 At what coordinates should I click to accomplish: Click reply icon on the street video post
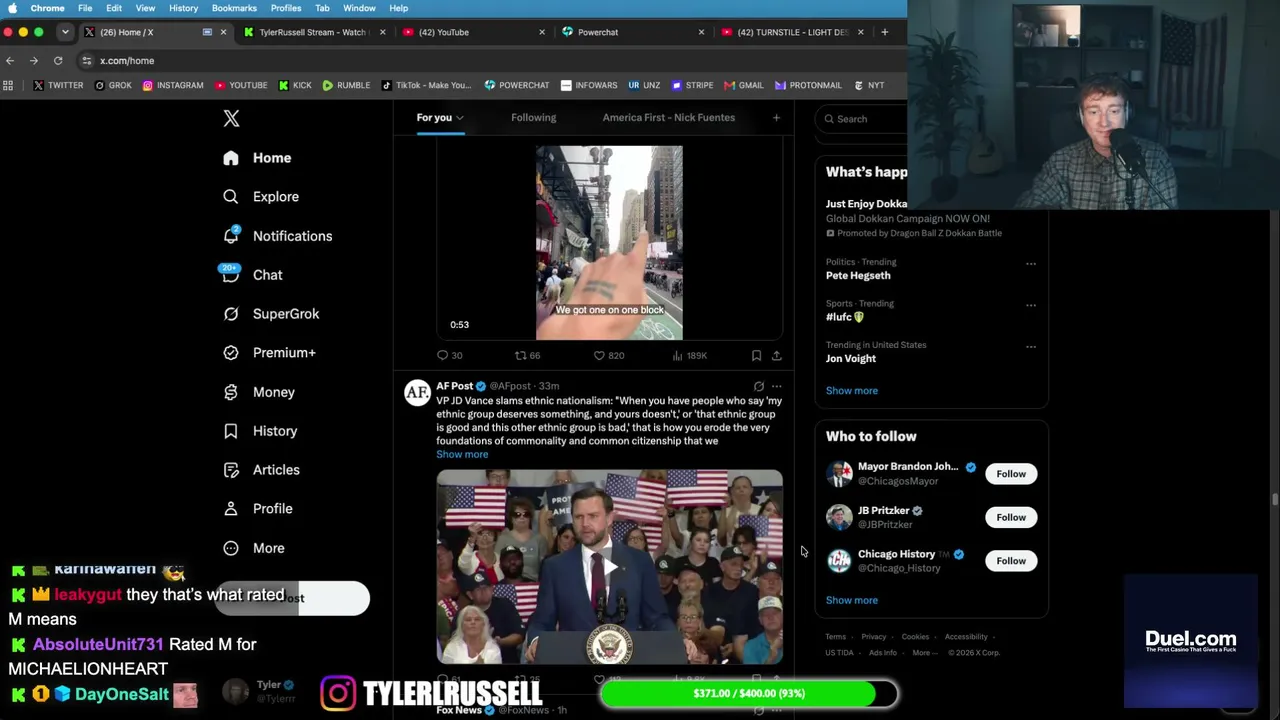[443, 355]
